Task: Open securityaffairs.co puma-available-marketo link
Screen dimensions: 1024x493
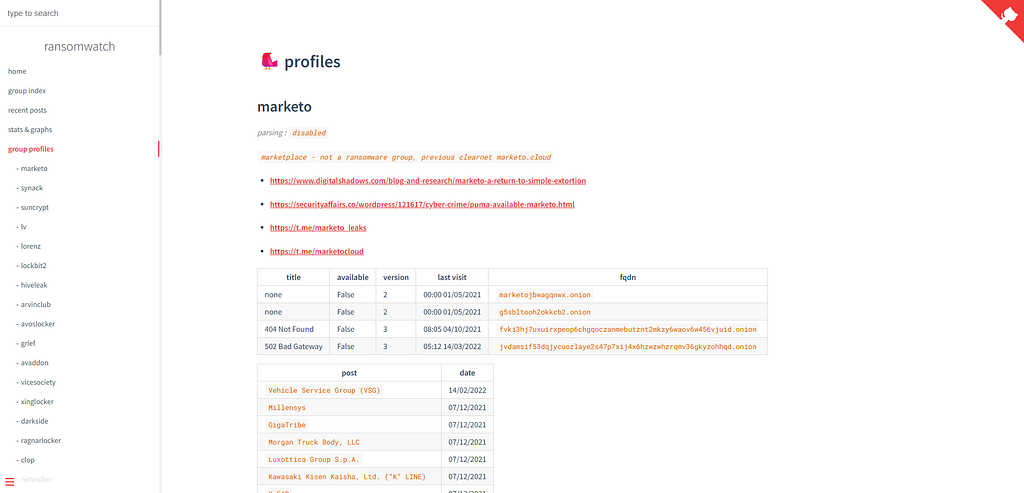Action: (422, 204)
